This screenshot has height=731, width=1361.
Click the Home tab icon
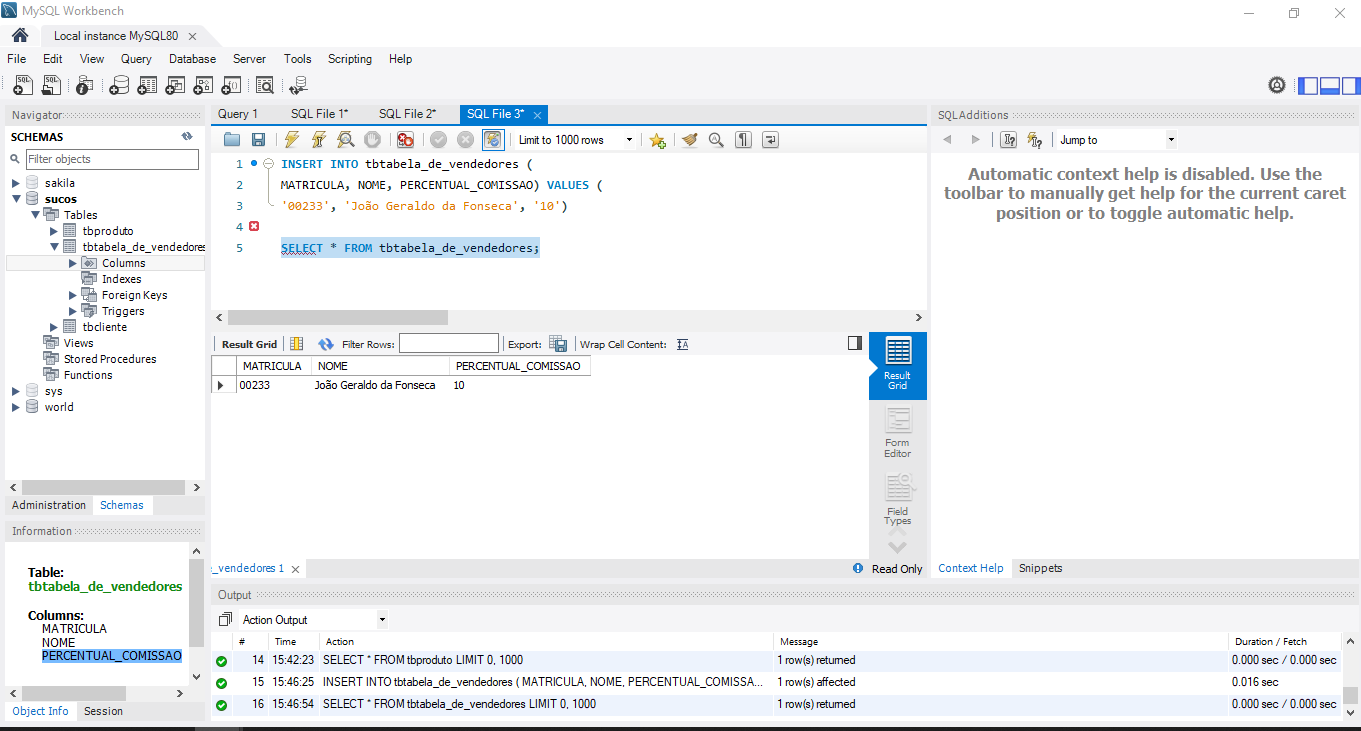pos(20,35)
